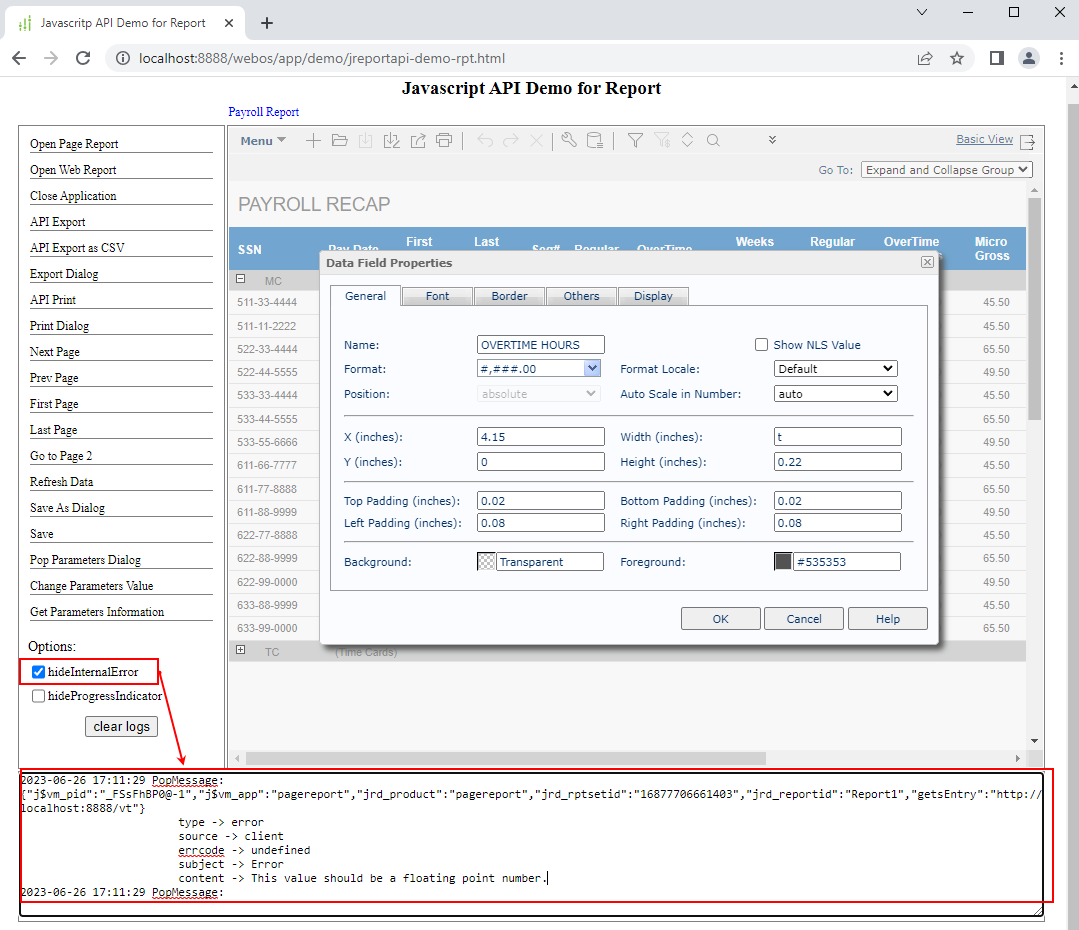This screenshot has width=1079, height=930.
Task: Open the Format dropdown list
Action: point(592,369)
